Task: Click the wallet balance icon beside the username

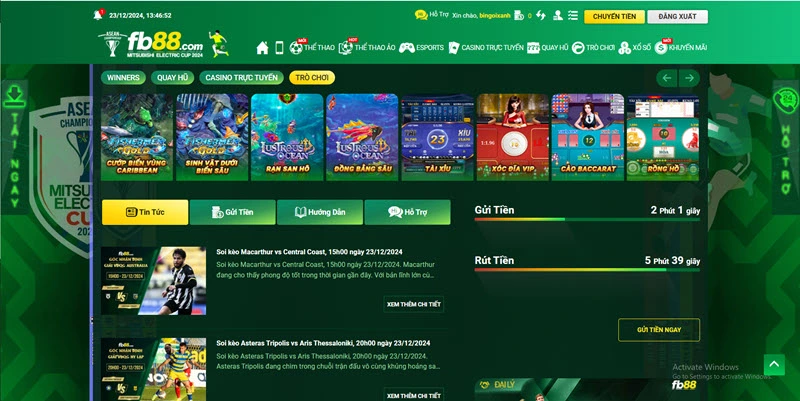Action: tap(519, 15)
